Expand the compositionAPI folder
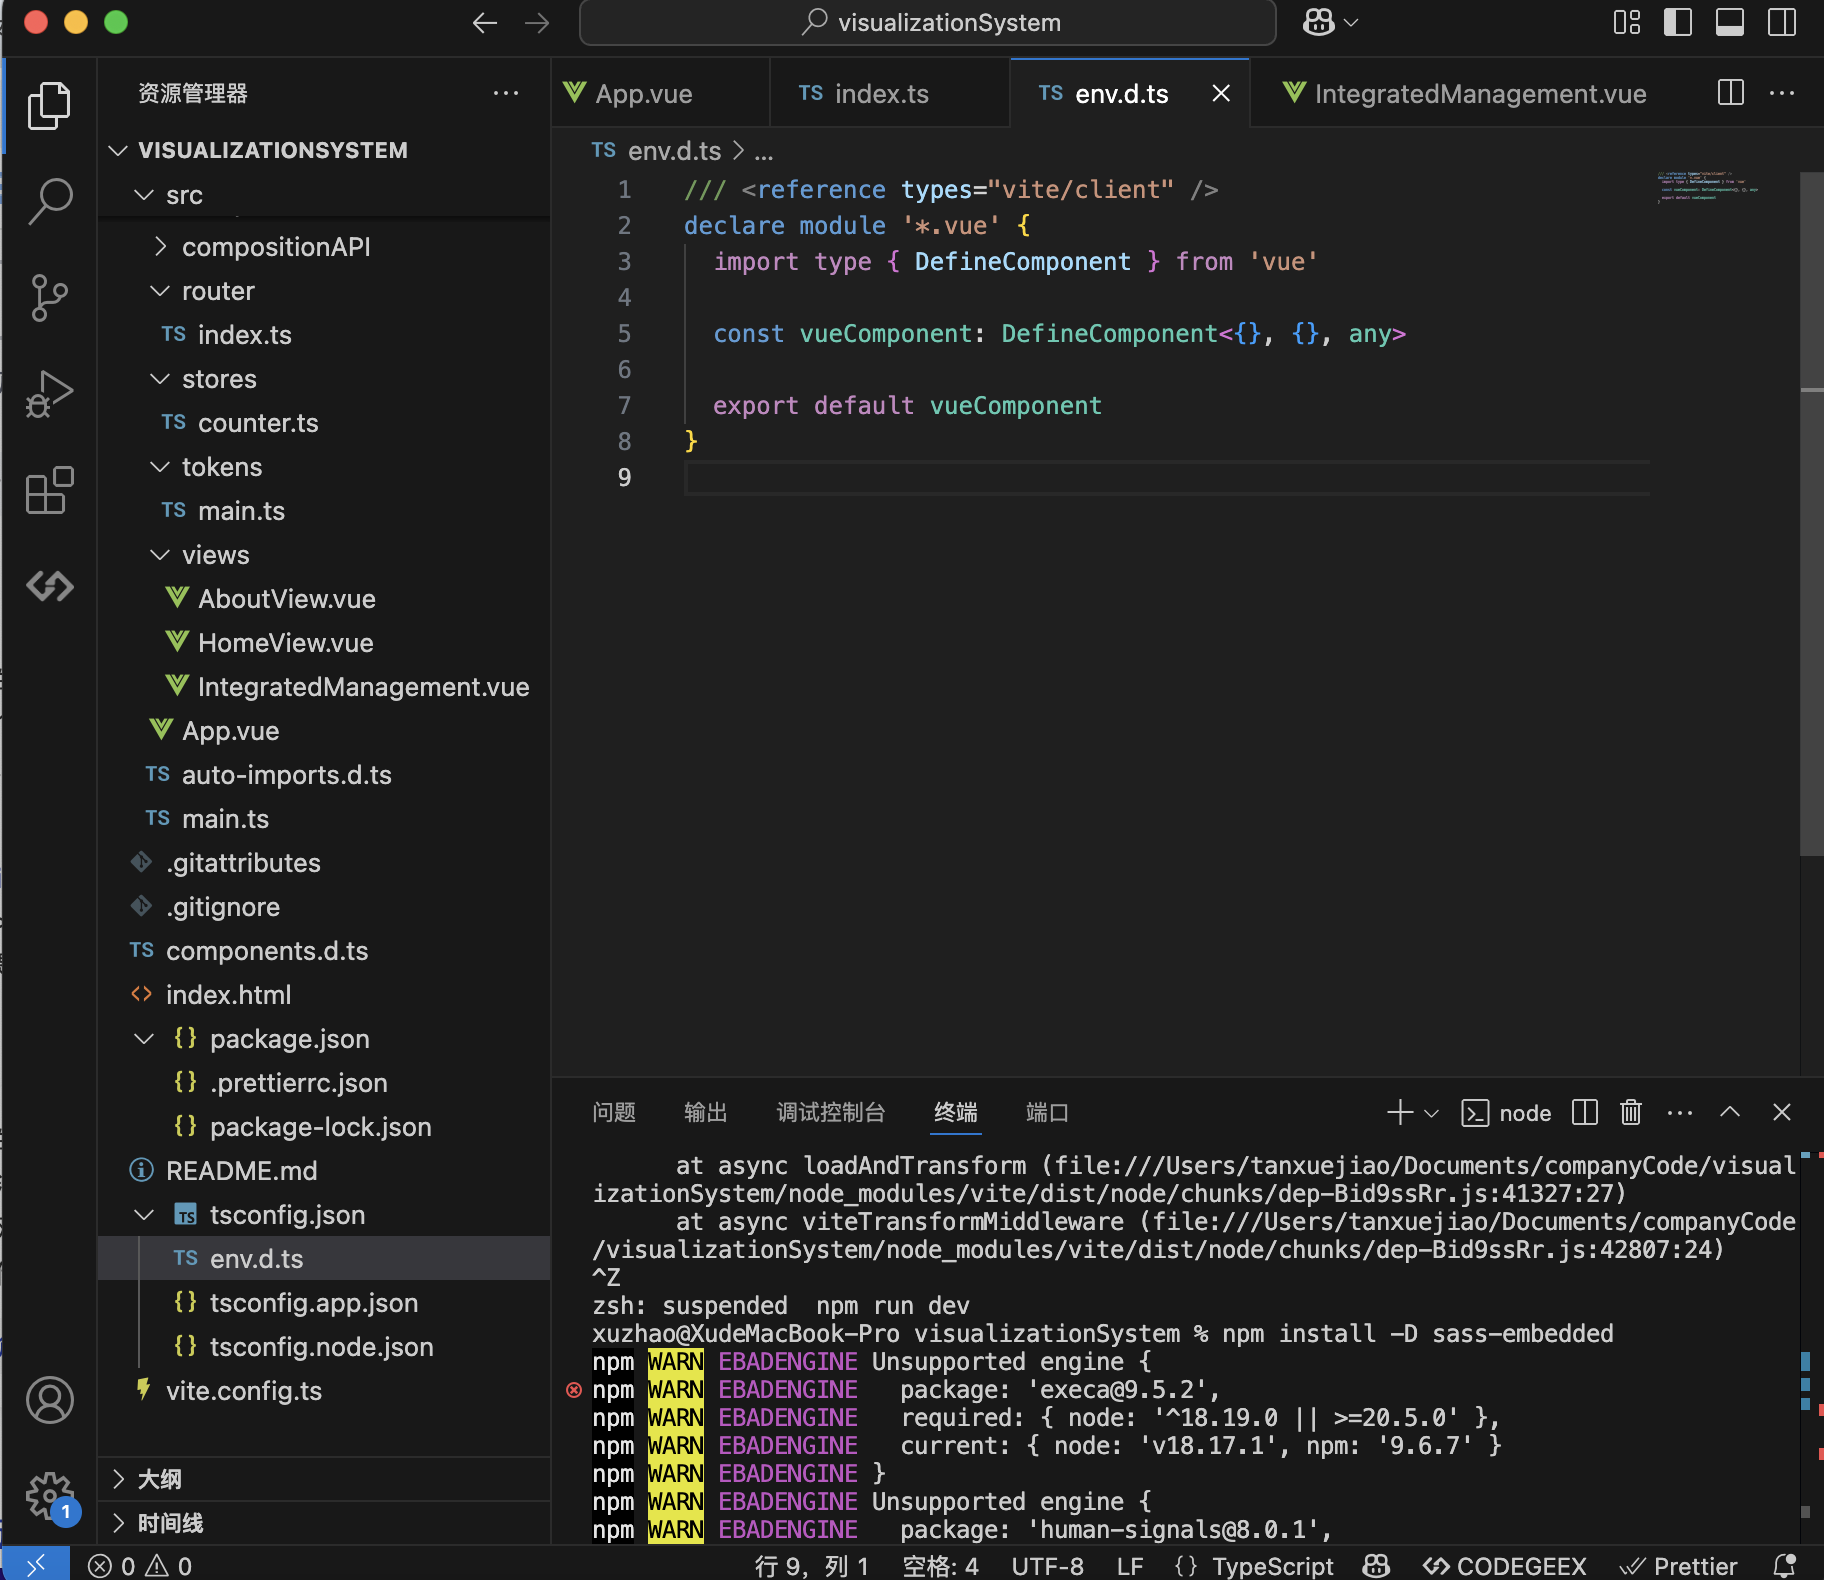 pos(160,246)
